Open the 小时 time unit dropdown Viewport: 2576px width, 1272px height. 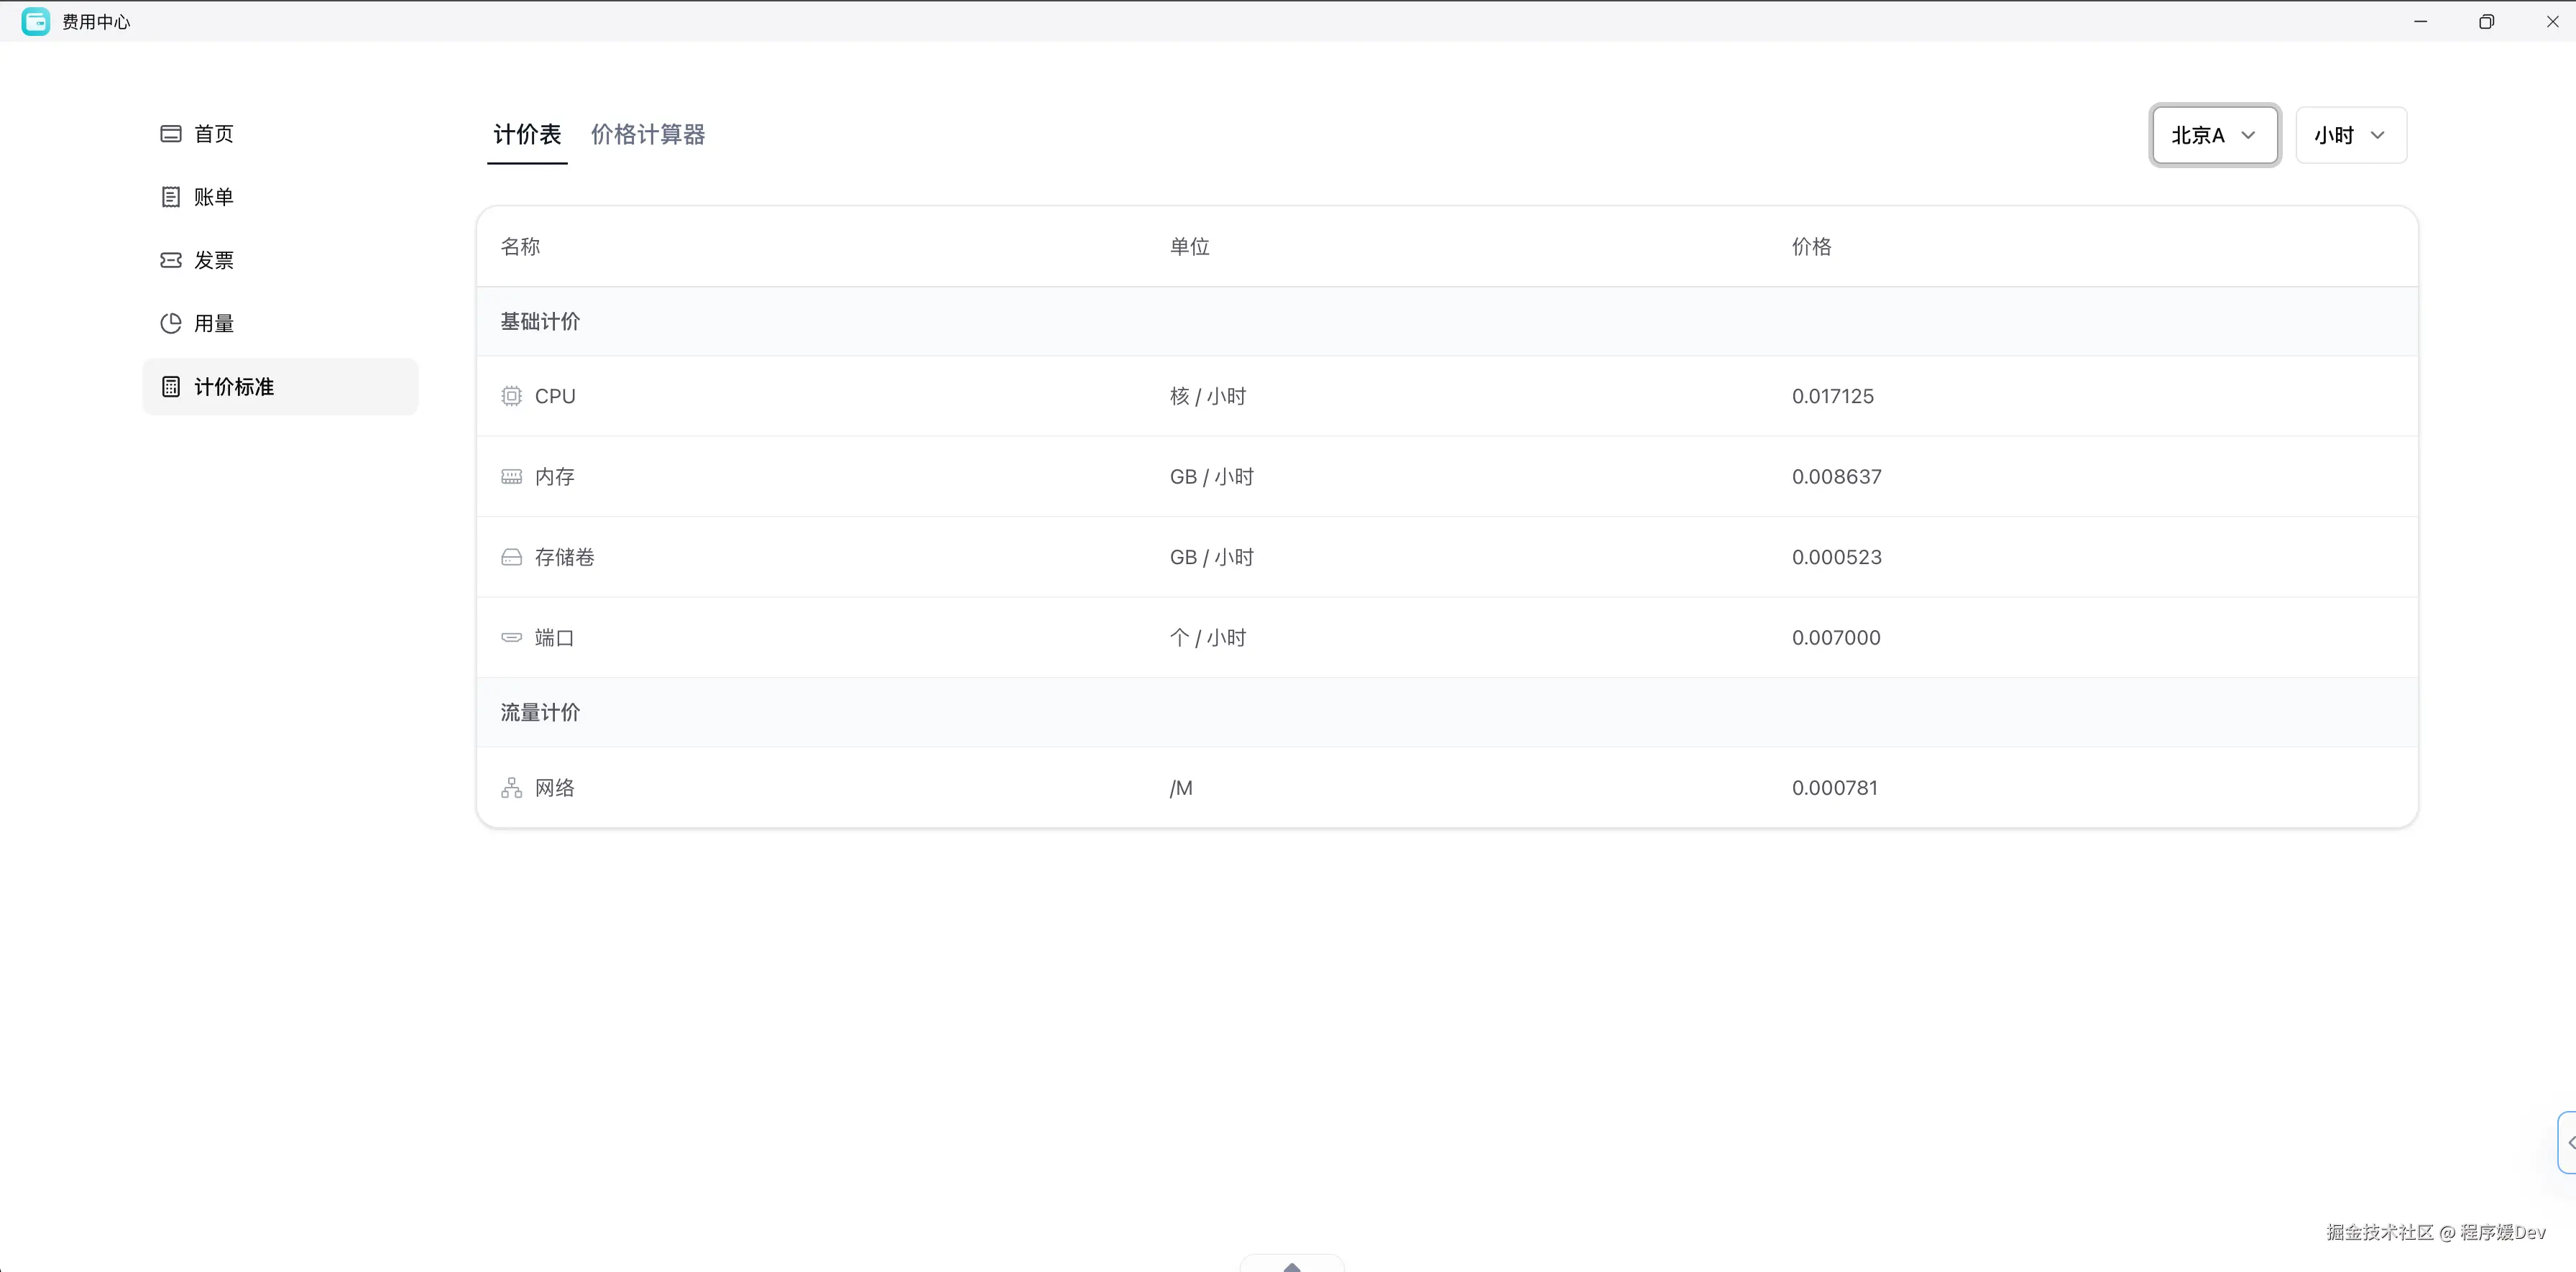tap(2350, 135)
